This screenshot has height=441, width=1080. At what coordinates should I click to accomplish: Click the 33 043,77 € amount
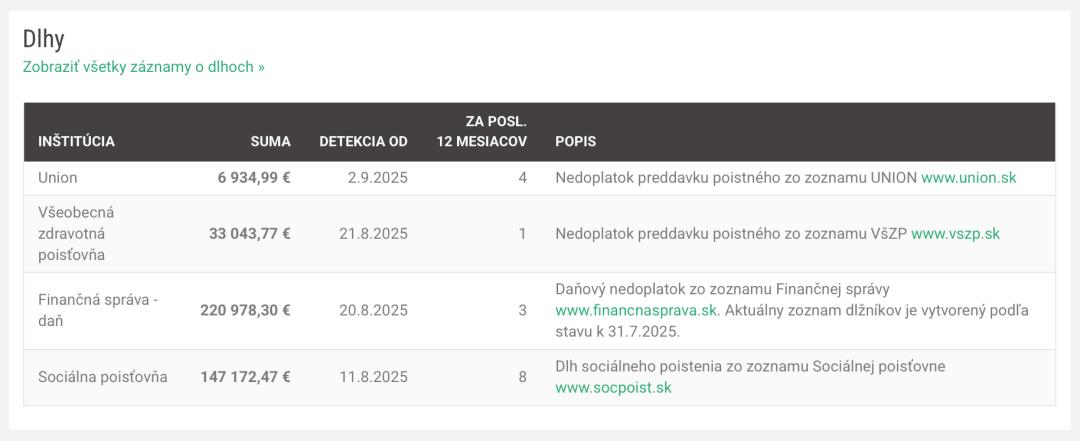(249, 234)
